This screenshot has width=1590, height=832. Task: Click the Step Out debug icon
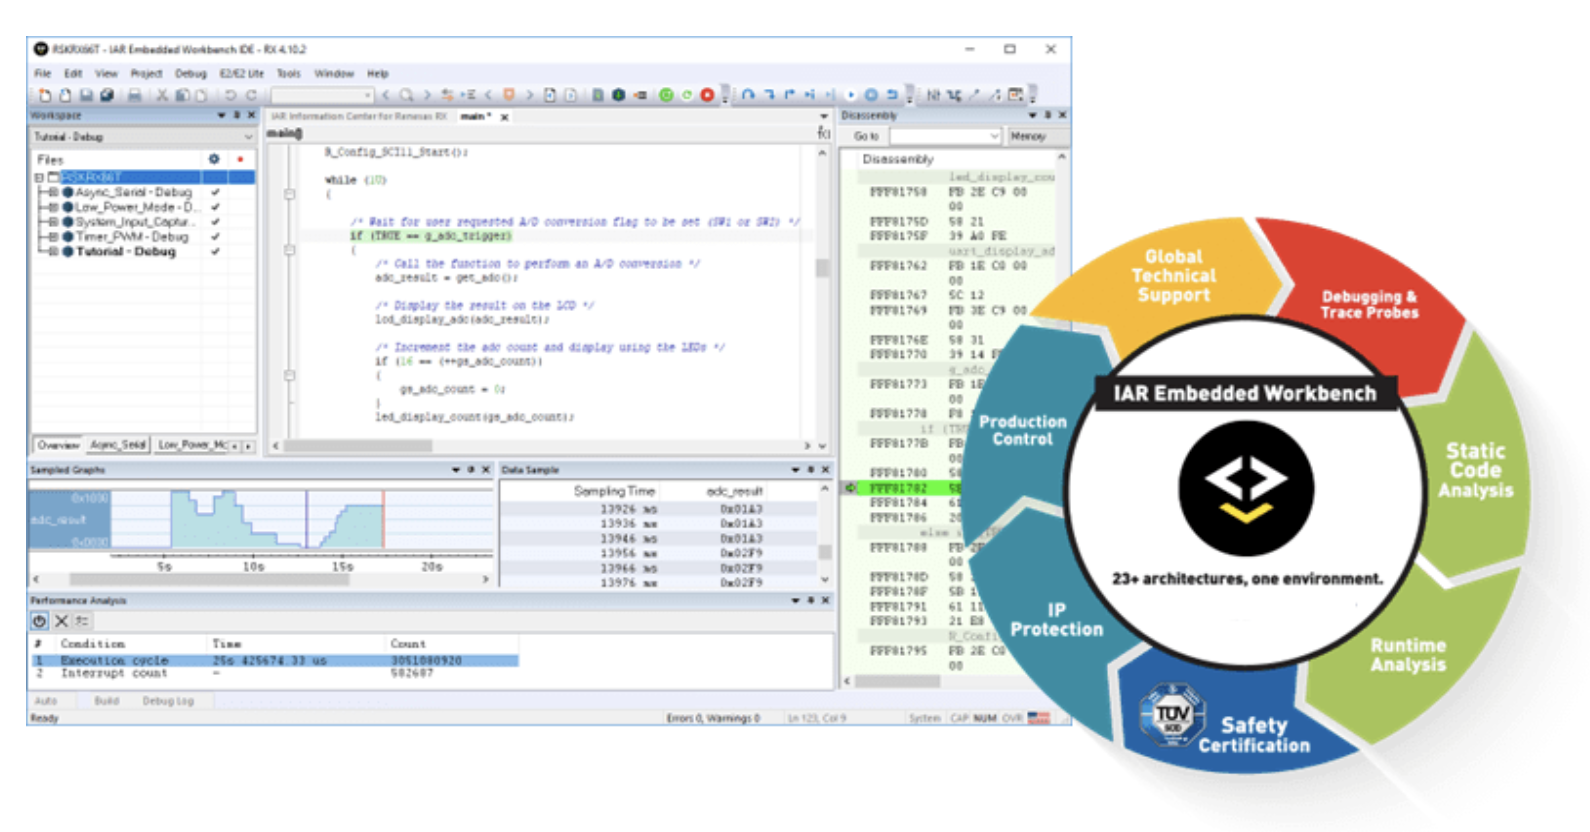tap(789, 95)
